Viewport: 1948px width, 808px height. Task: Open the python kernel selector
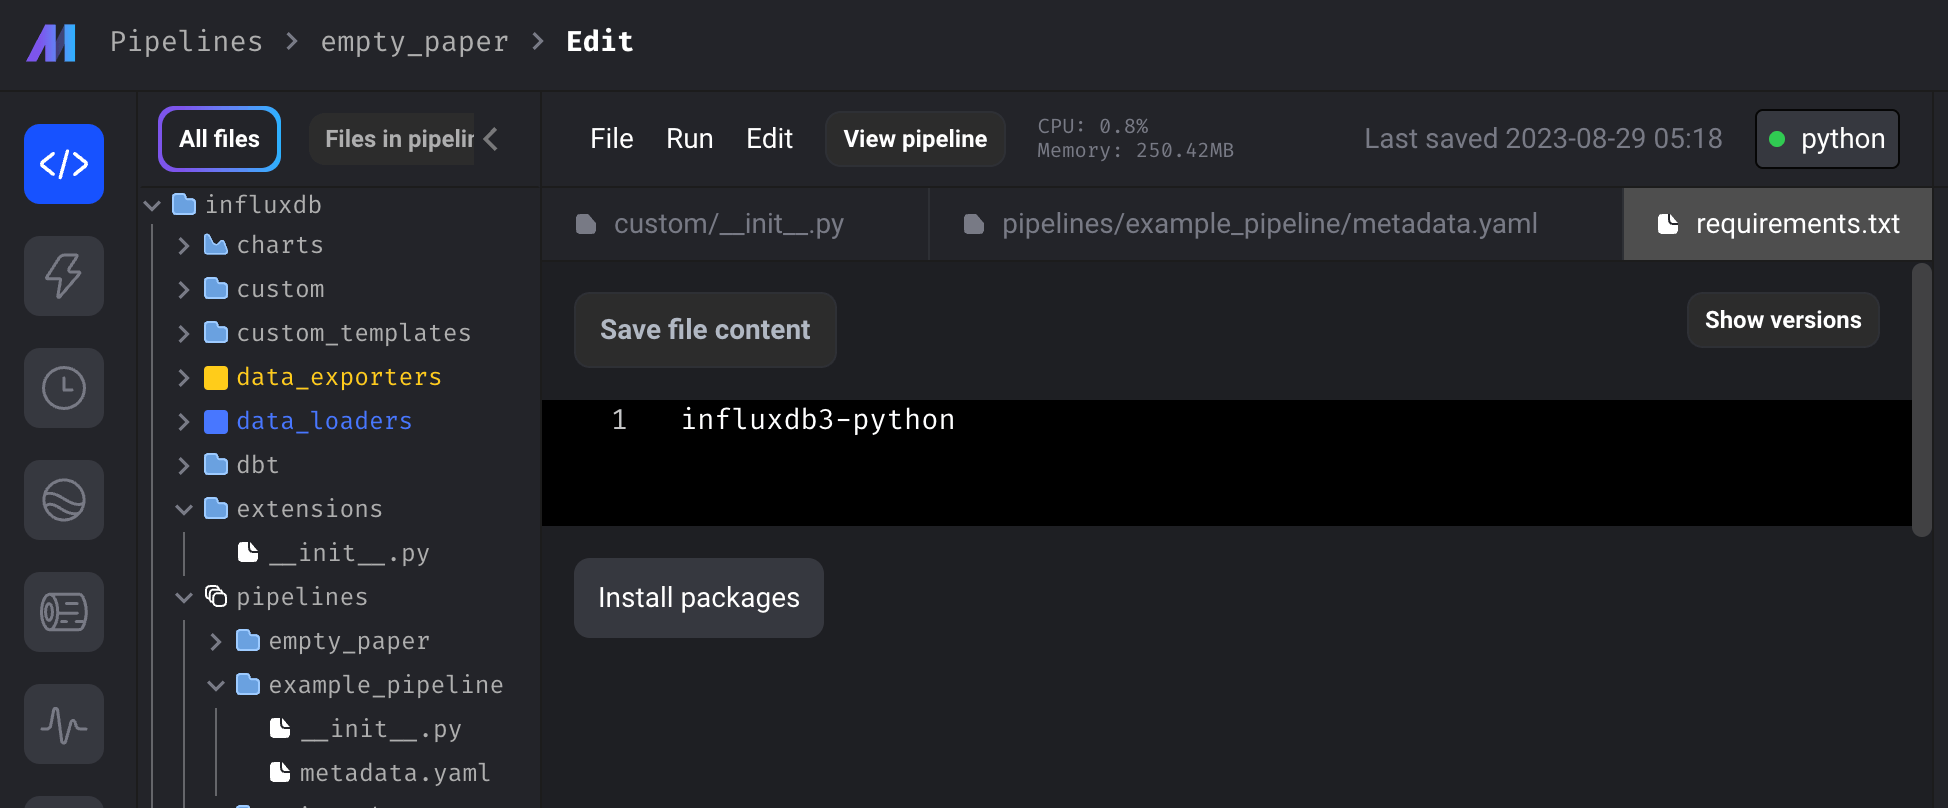coord(1827,139)
